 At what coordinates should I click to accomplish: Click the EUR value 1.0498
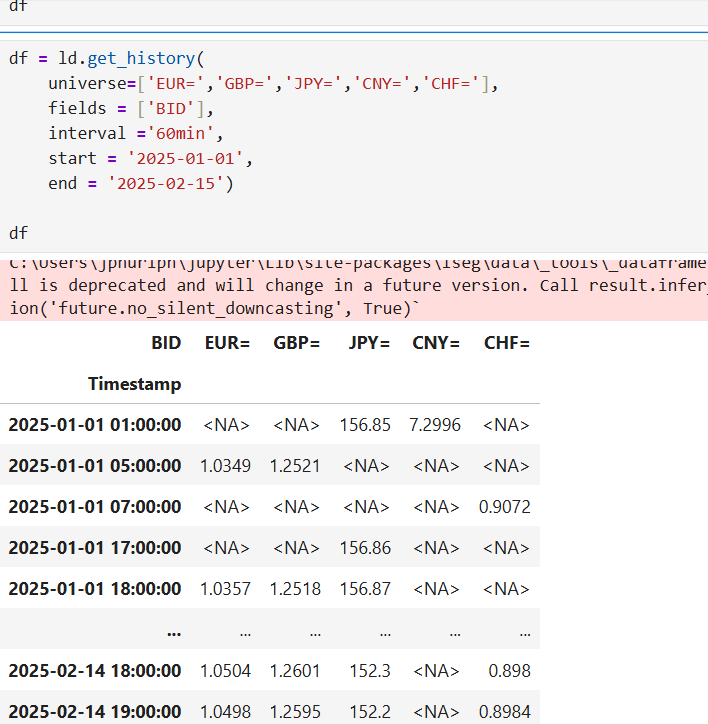tap(225, 712)
